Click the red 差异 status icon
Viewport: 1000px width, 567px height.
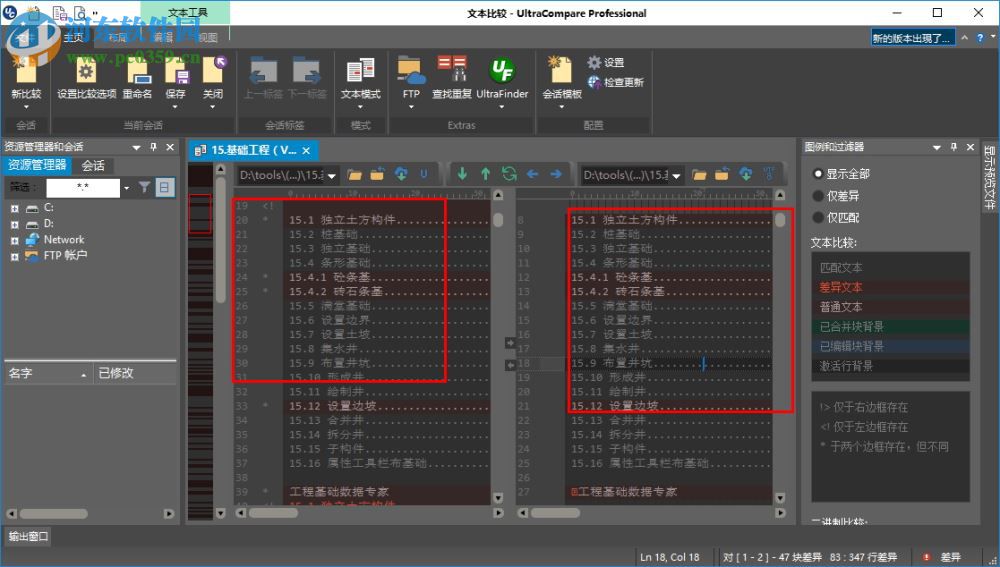pos(926,557)
